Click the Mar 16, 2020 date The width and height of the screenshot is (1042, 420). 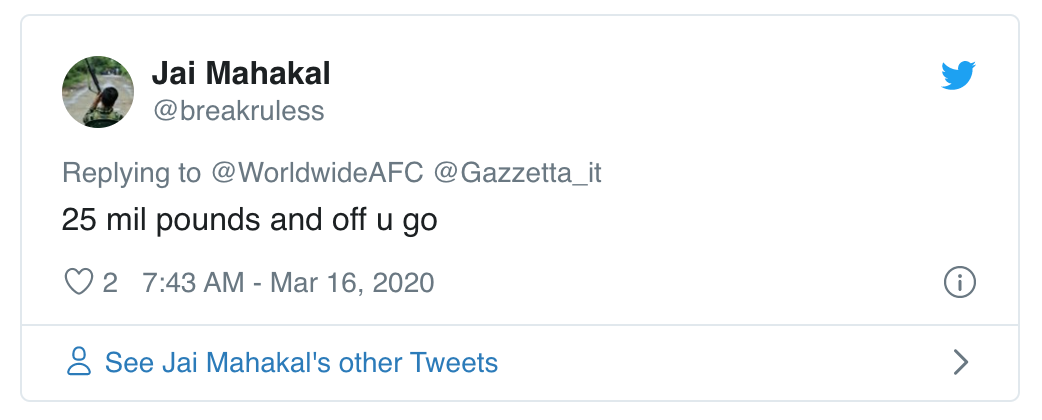point(352,283)
